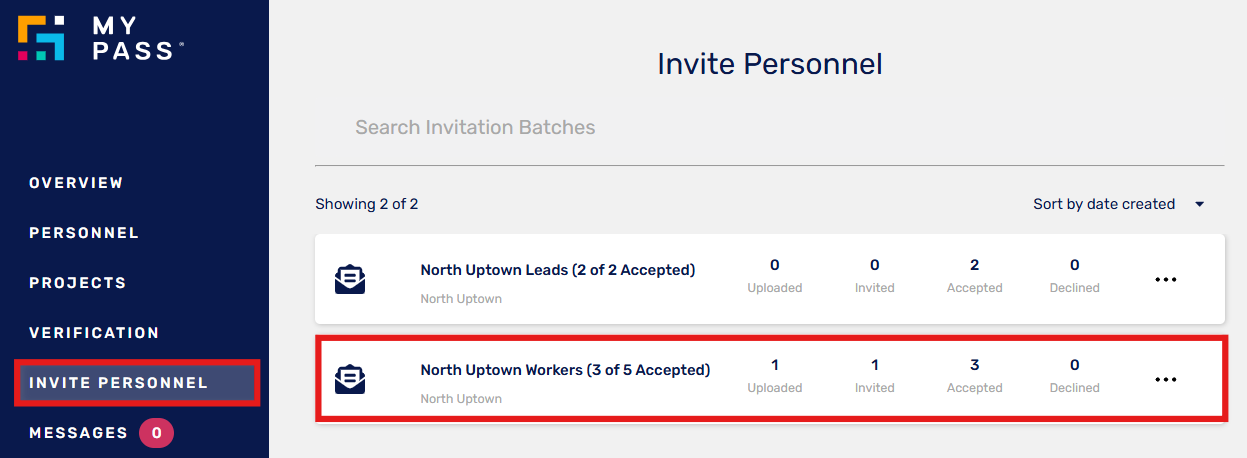1247x458 pixels.
Task: Click the Messages count badge
Action: pos(157,433)
